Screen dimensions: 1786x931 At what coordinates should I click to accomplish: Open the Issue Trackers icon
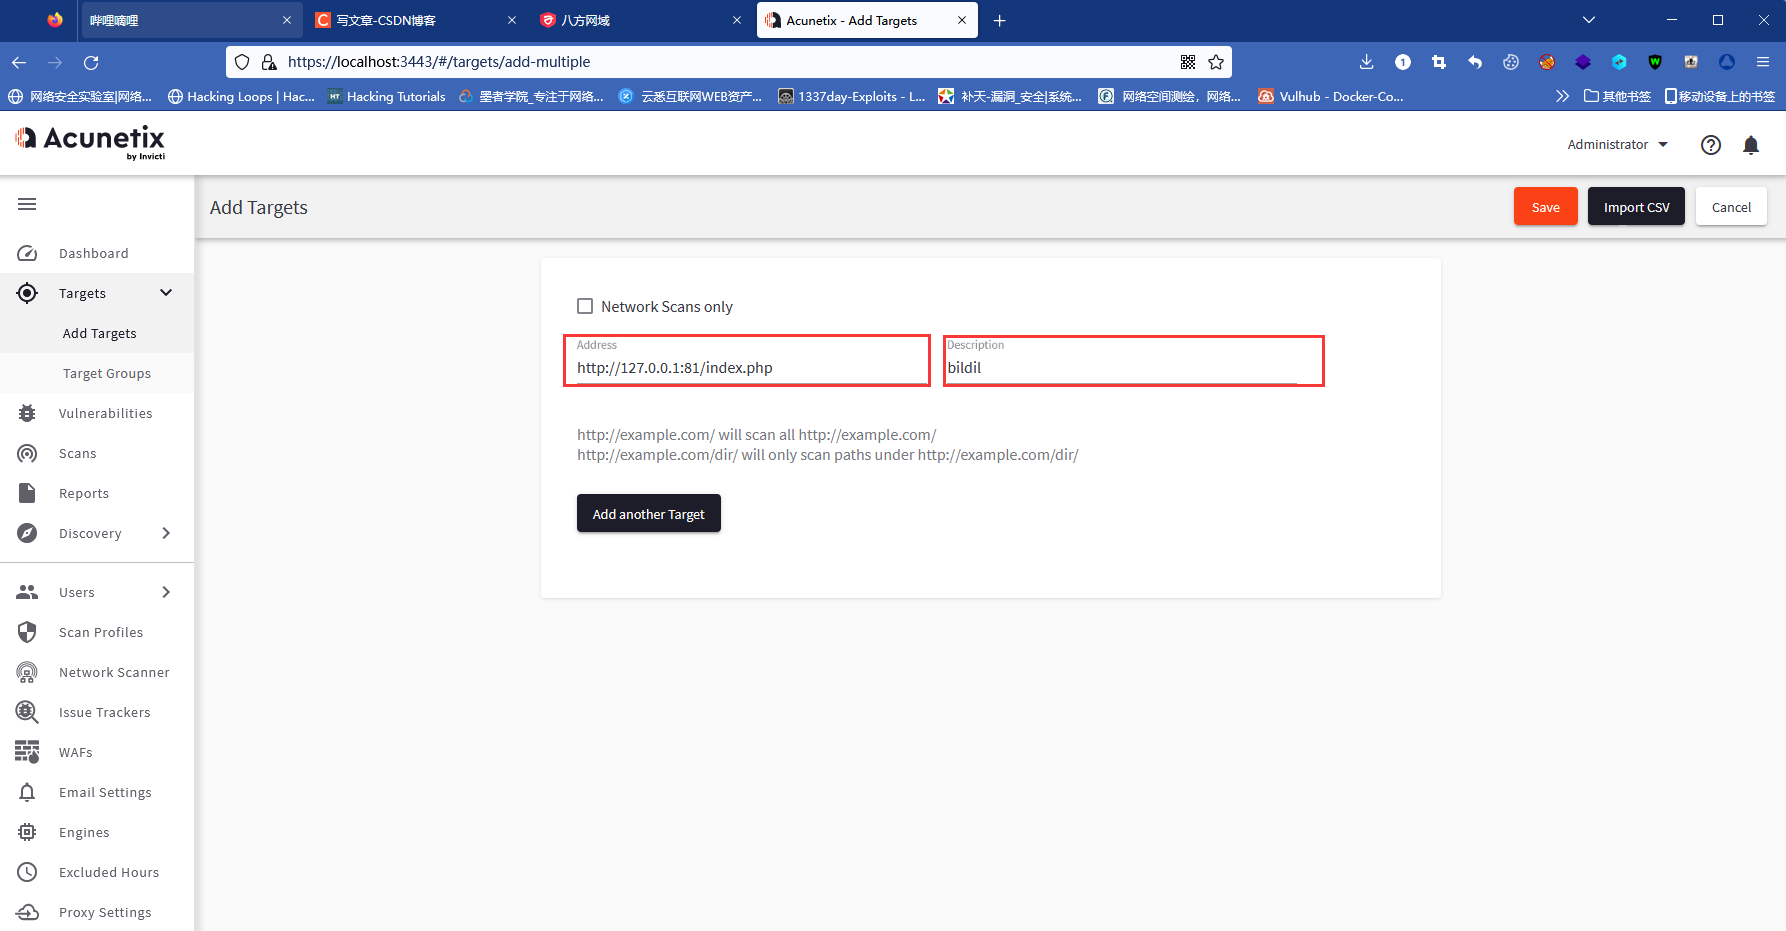[27, 712]
